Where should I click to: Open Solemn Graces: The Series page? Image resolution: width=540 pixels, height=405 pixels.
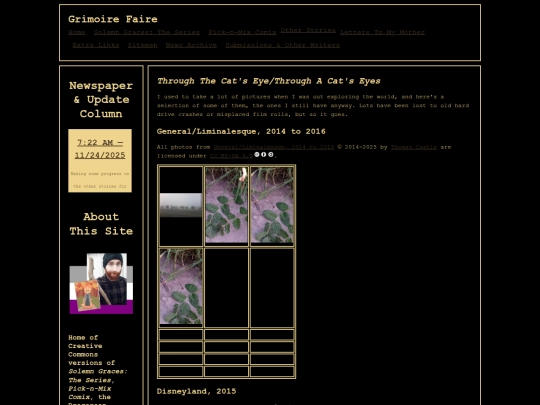coord(147,32)
